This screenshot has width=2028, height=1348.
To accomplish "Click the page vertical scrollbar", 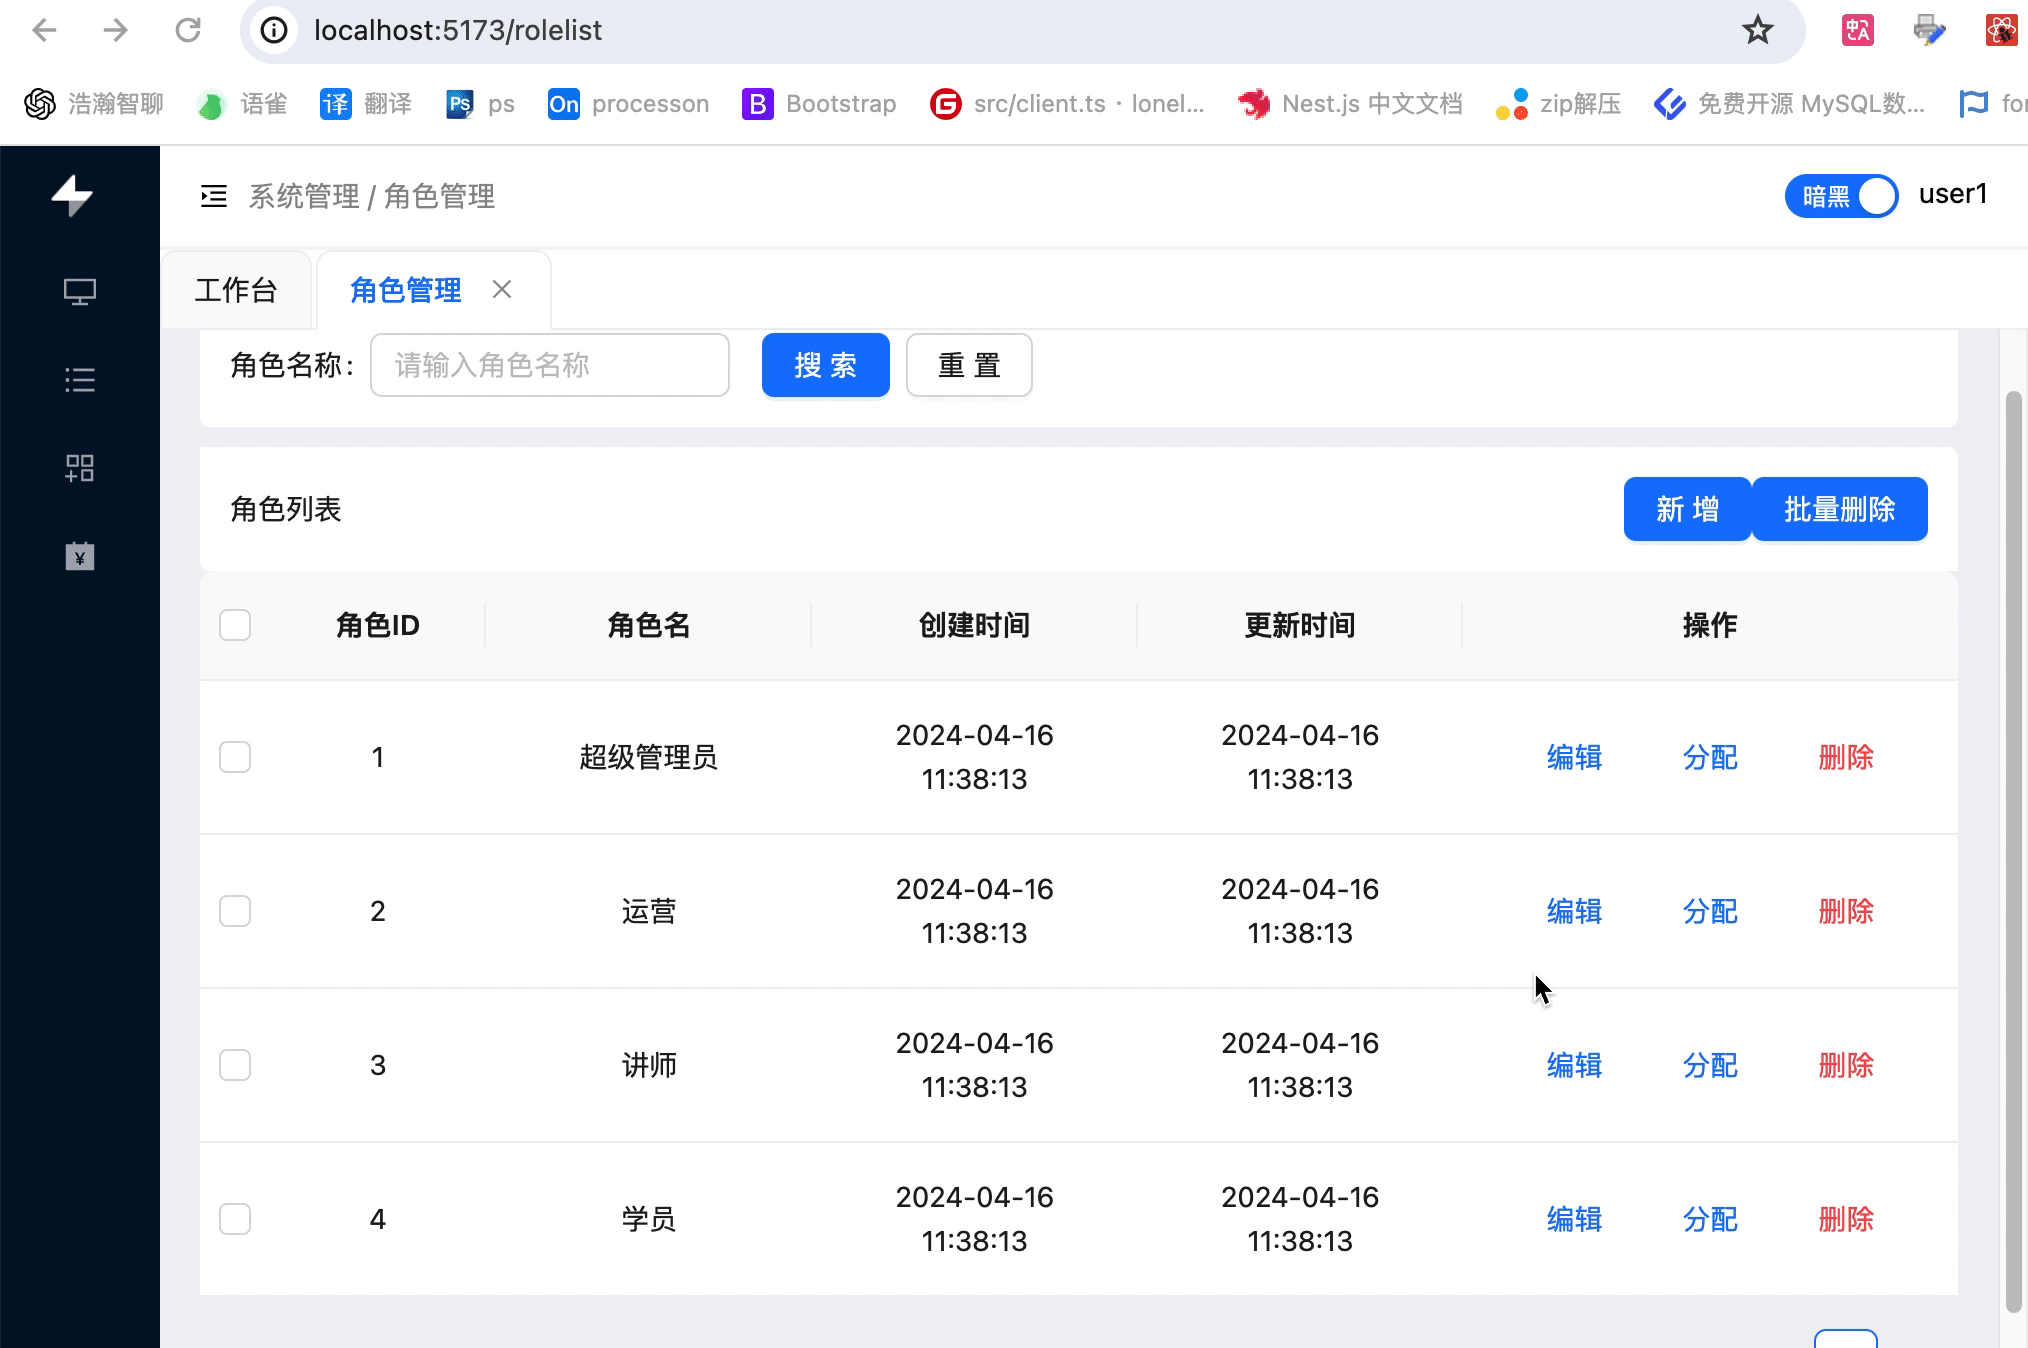I will click(2014, 850).
